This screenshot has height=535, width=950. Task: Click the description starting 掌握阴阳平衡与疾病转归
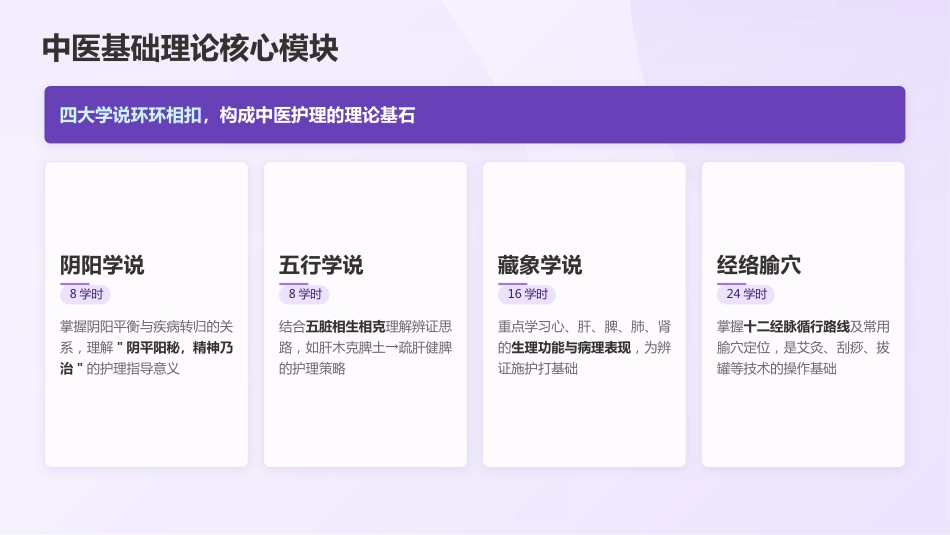click(x=147, y=348)
